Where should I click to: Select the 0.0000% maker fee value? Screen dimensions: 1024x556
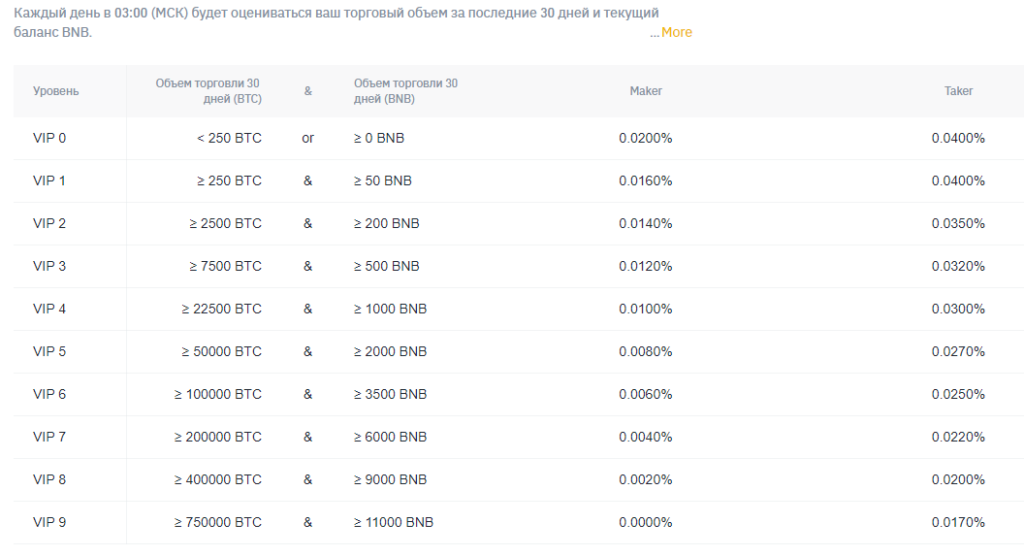point(645,522)
